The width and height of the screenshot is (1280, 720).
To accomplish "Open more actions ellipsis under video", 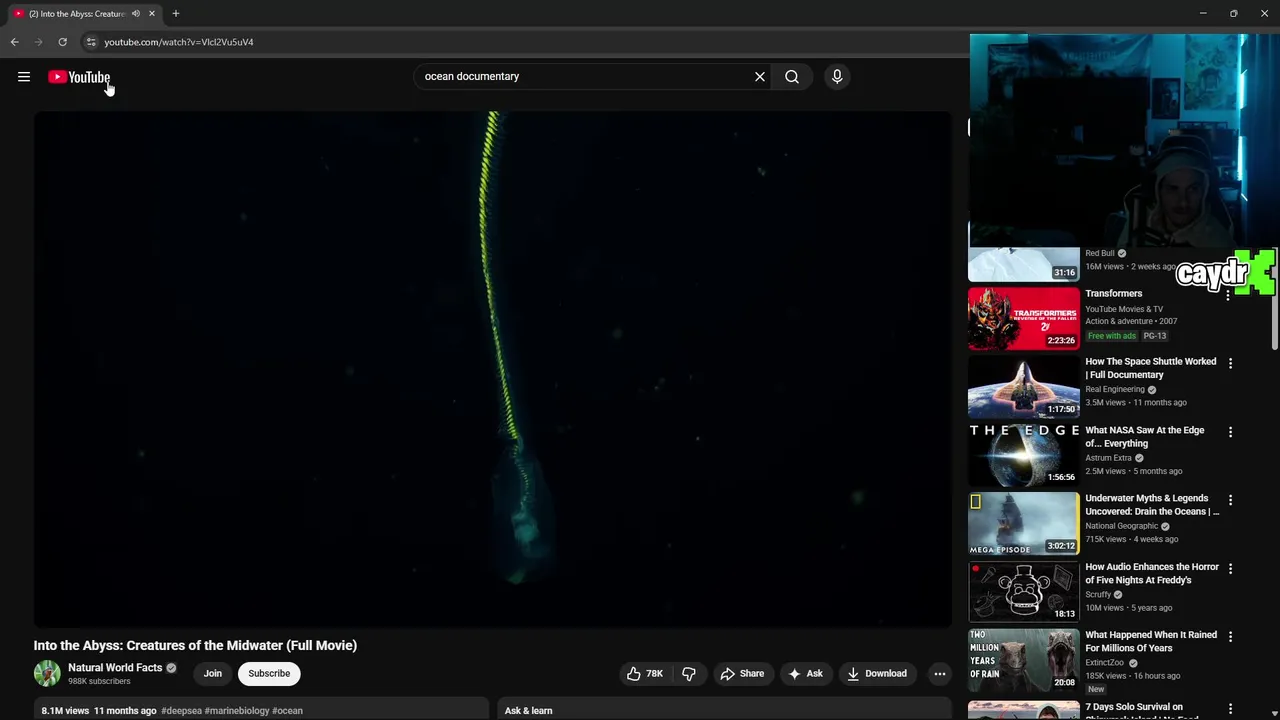I will (940, 673).
